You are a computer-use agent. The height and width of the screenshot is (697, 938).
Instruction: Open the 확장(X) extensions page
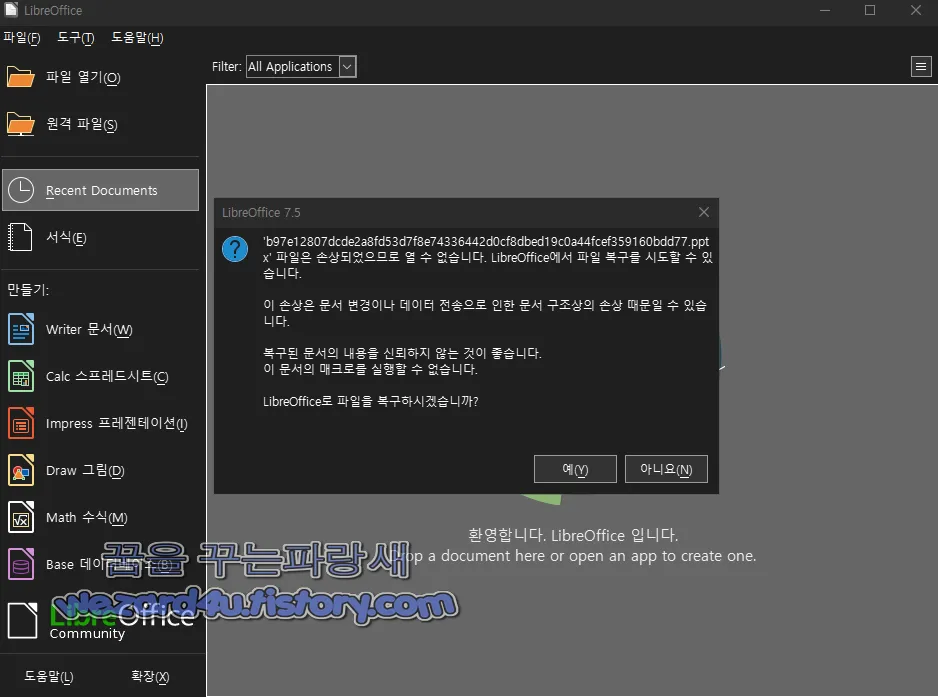click(148, 676)
